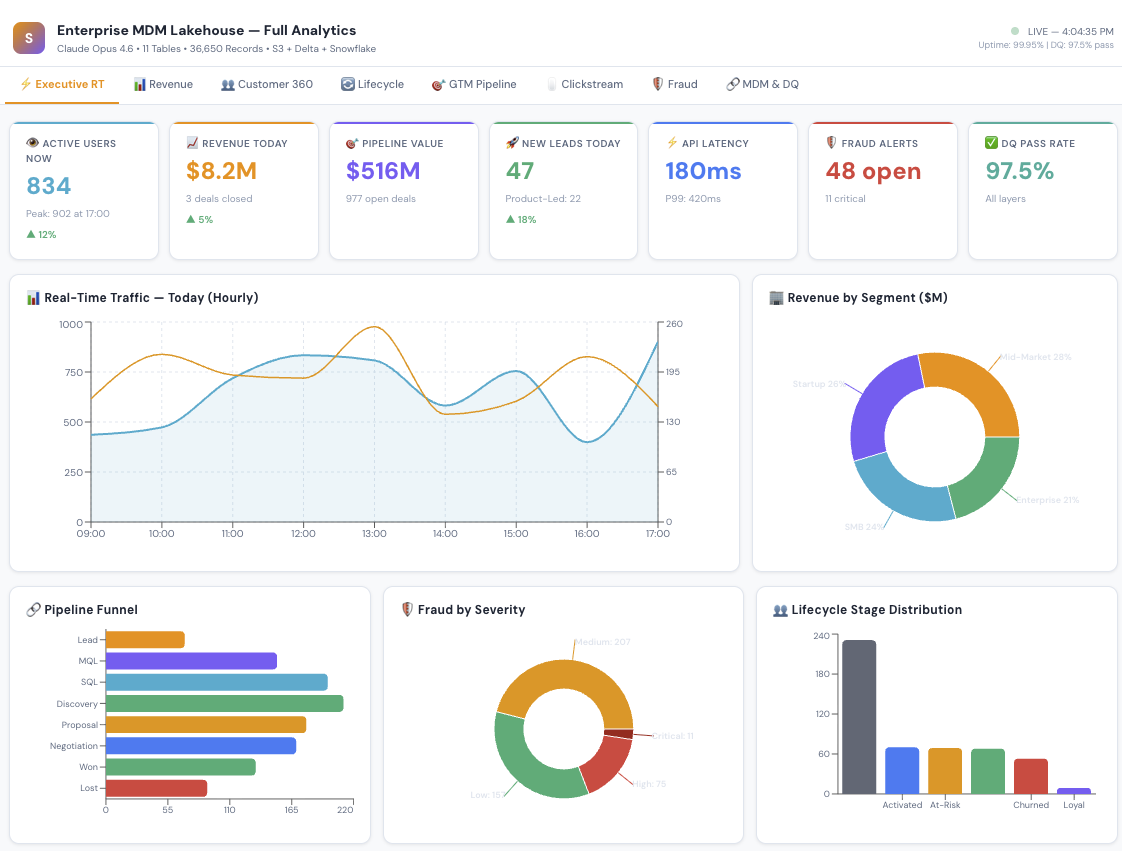The height and width of the screenshot is (851, 1122).
Task: Click the lightning icon on API Latency card
Action: tap(672, 143)
